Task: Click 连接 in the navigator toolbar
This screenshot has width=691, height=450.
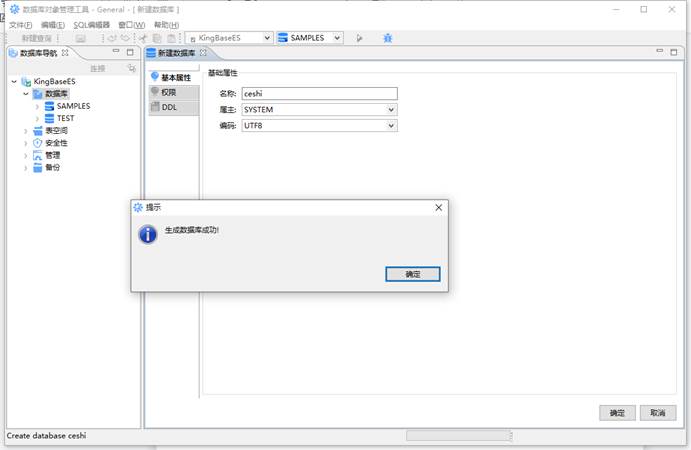Action: [x=98, y=68]
